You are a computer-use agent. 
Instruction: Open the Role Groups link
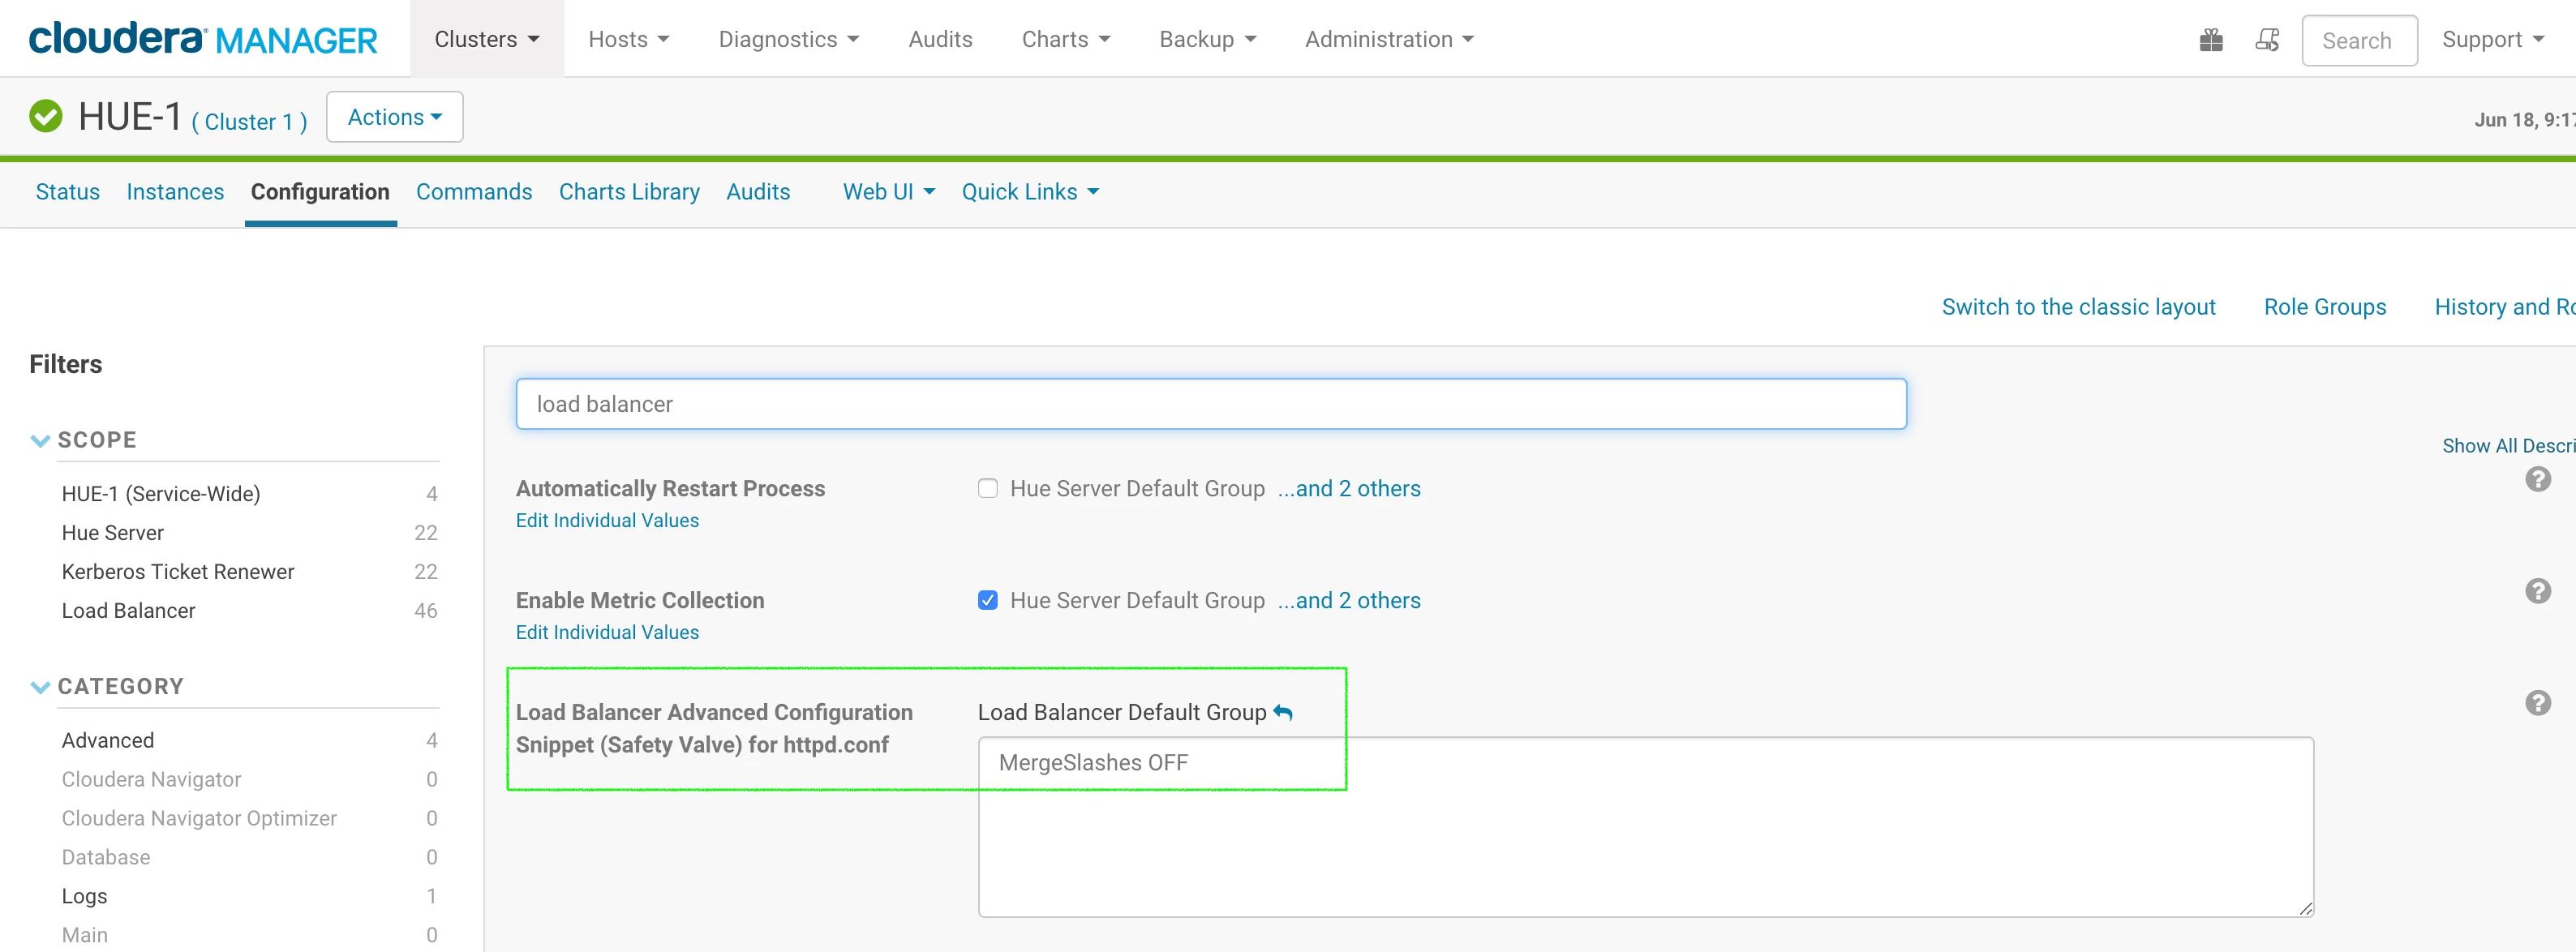pyautogui.click(x=2324, y=307)
